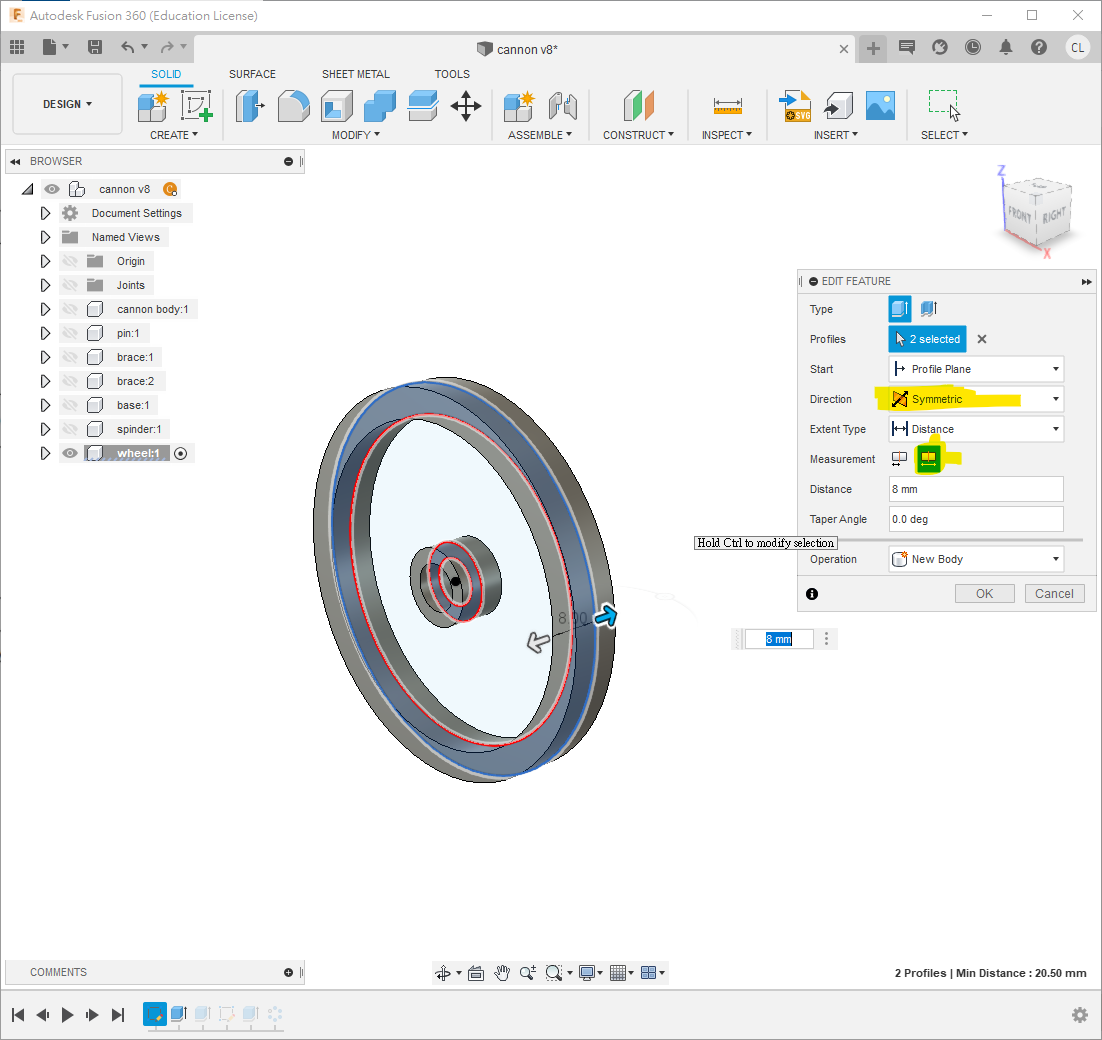Click the Insert SVG icon

point(796,105)
